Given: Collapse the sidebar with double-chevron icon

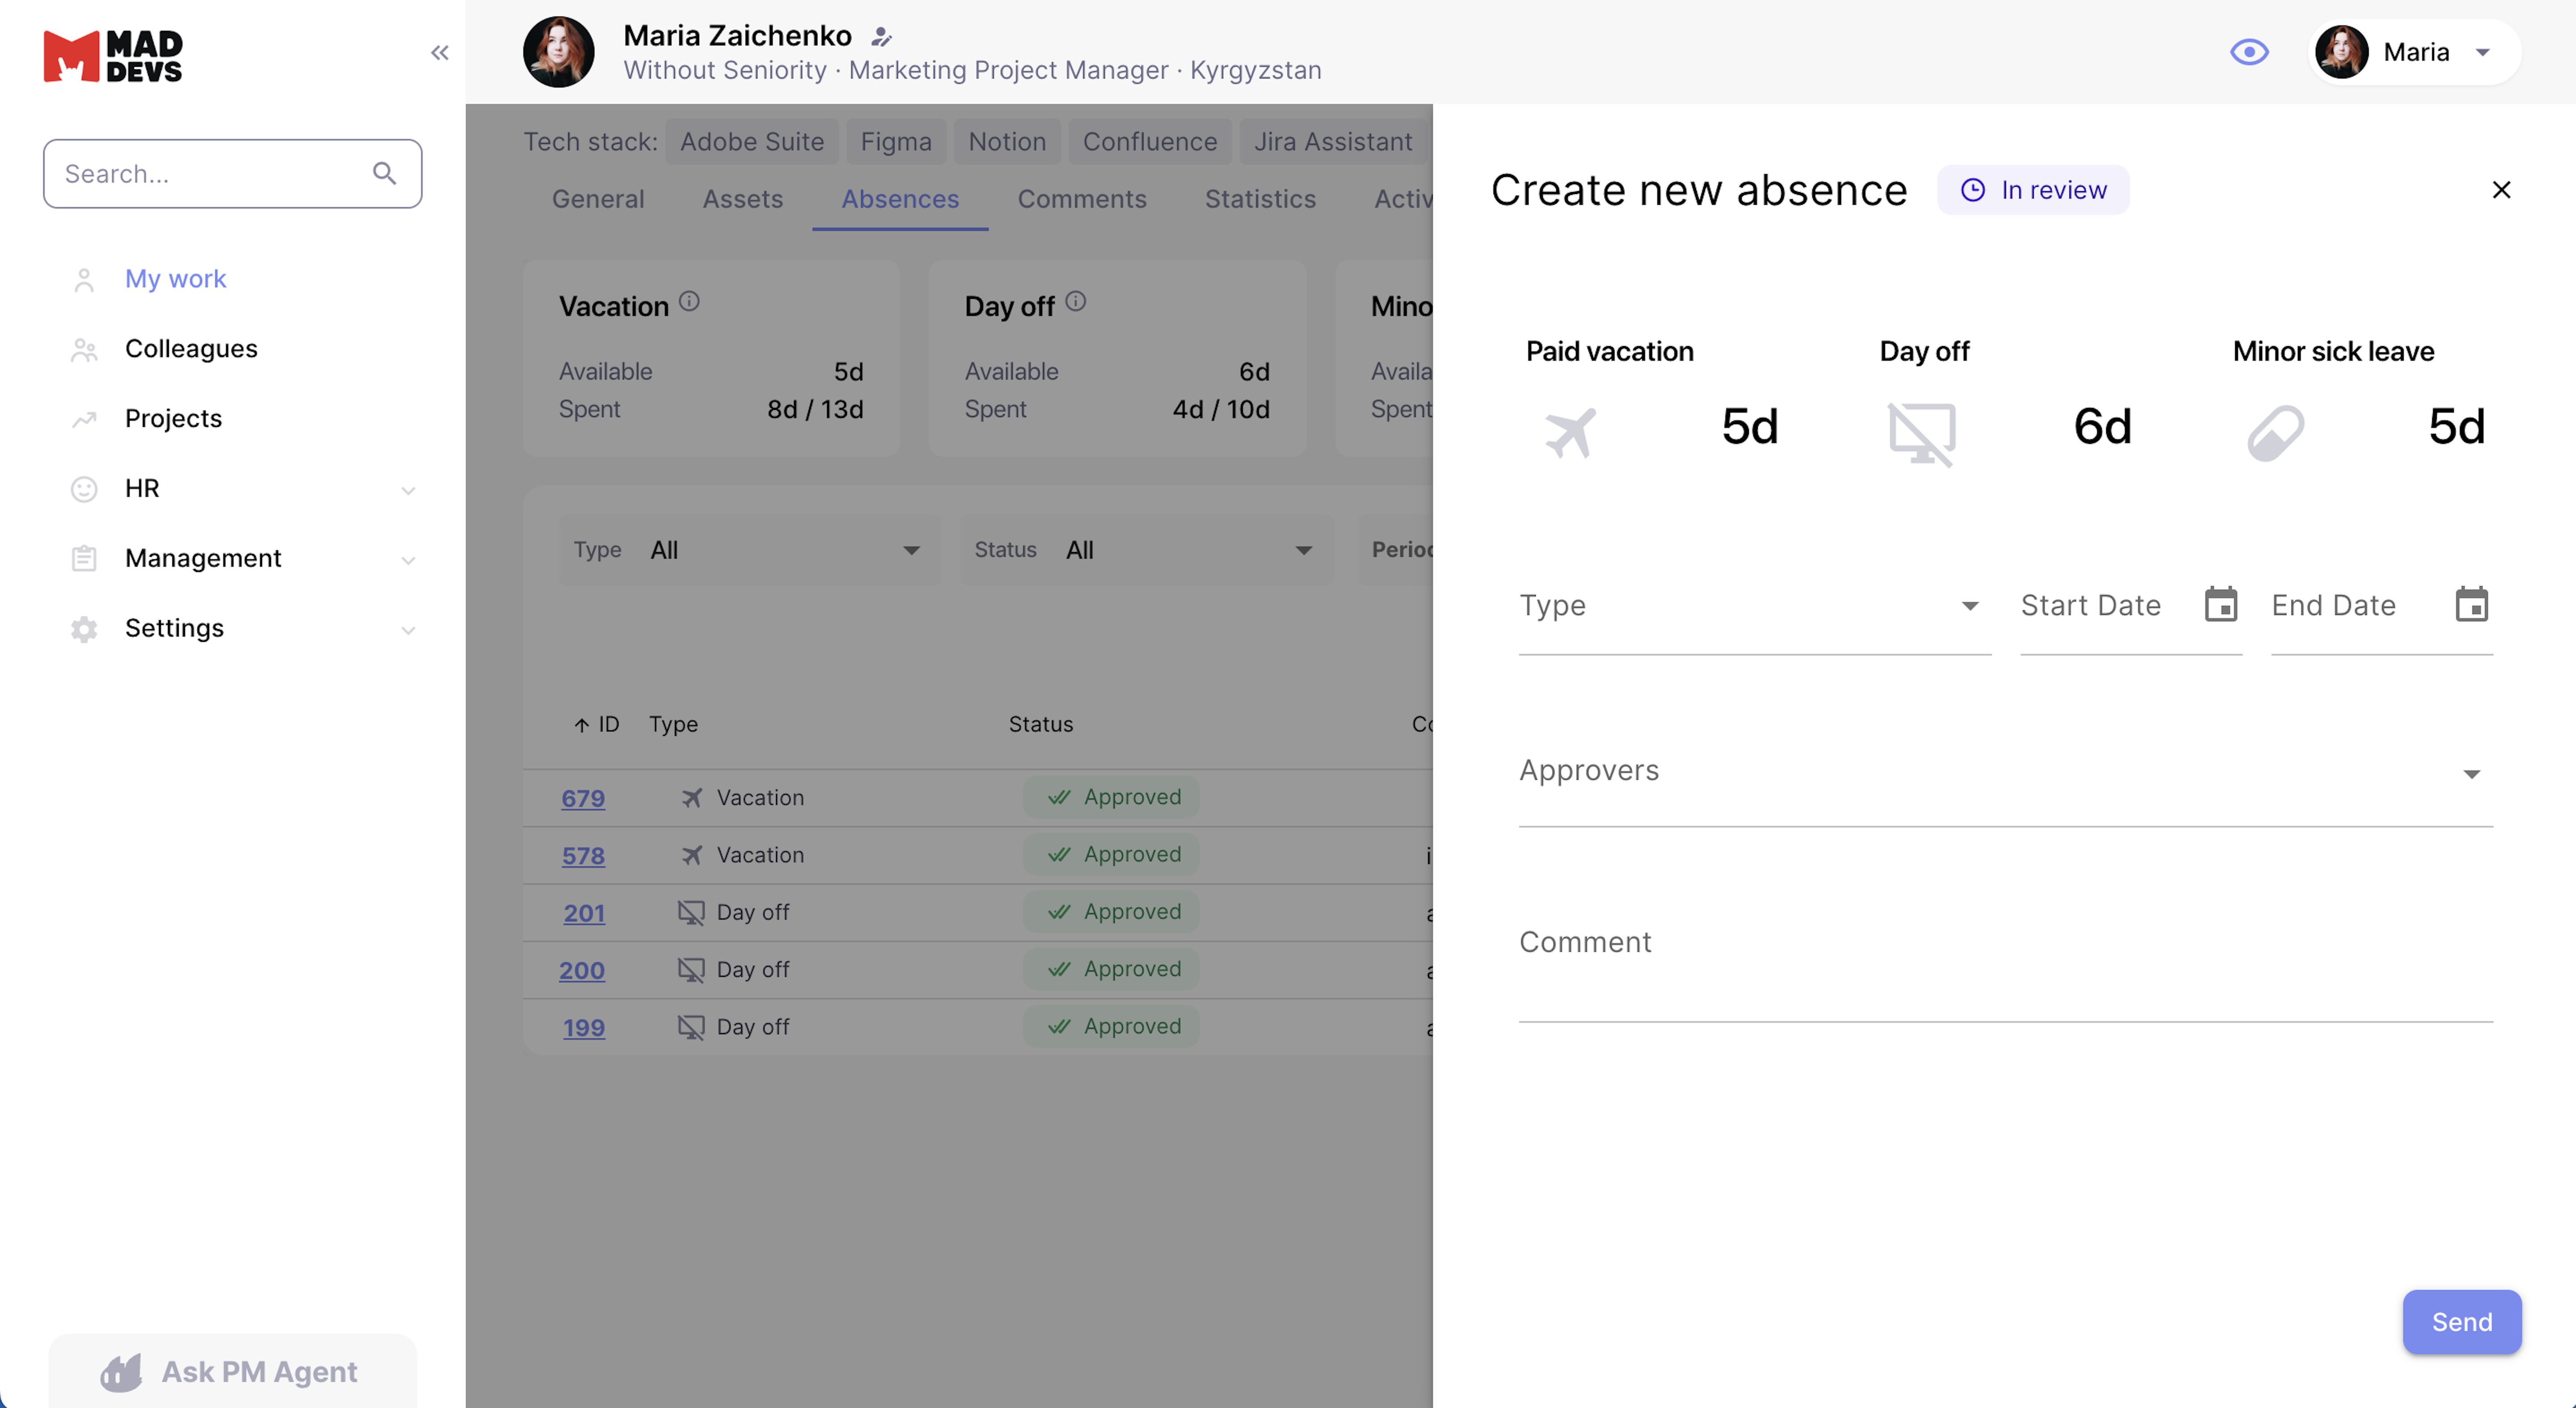Looking at the screenshot, I should 439,53.
